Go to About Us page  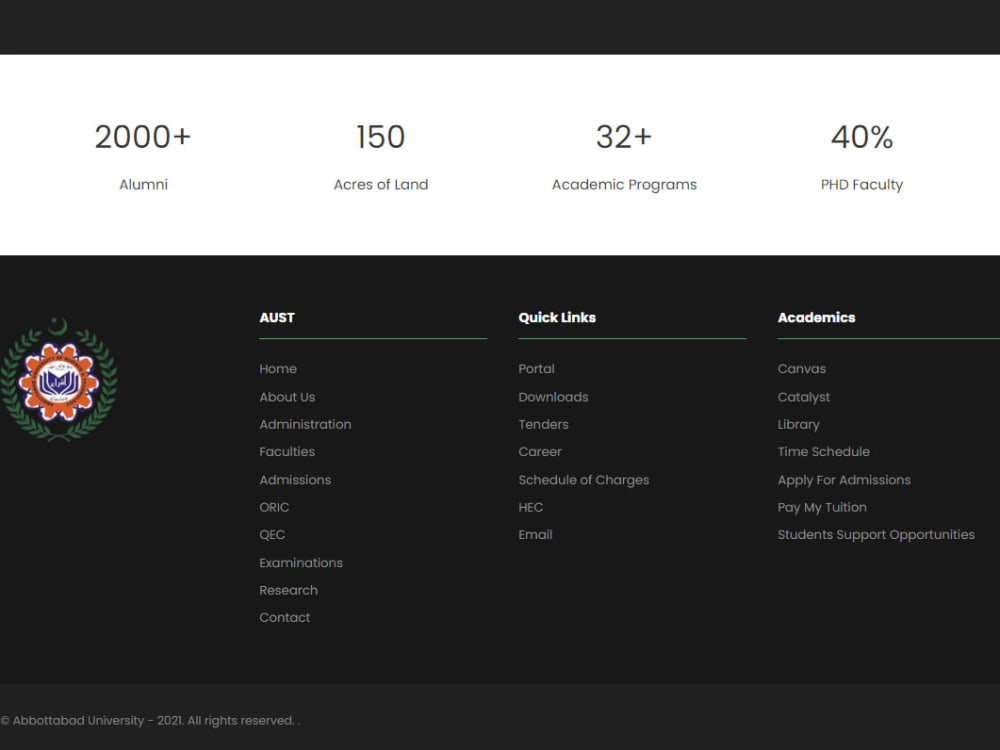(287, 397)
